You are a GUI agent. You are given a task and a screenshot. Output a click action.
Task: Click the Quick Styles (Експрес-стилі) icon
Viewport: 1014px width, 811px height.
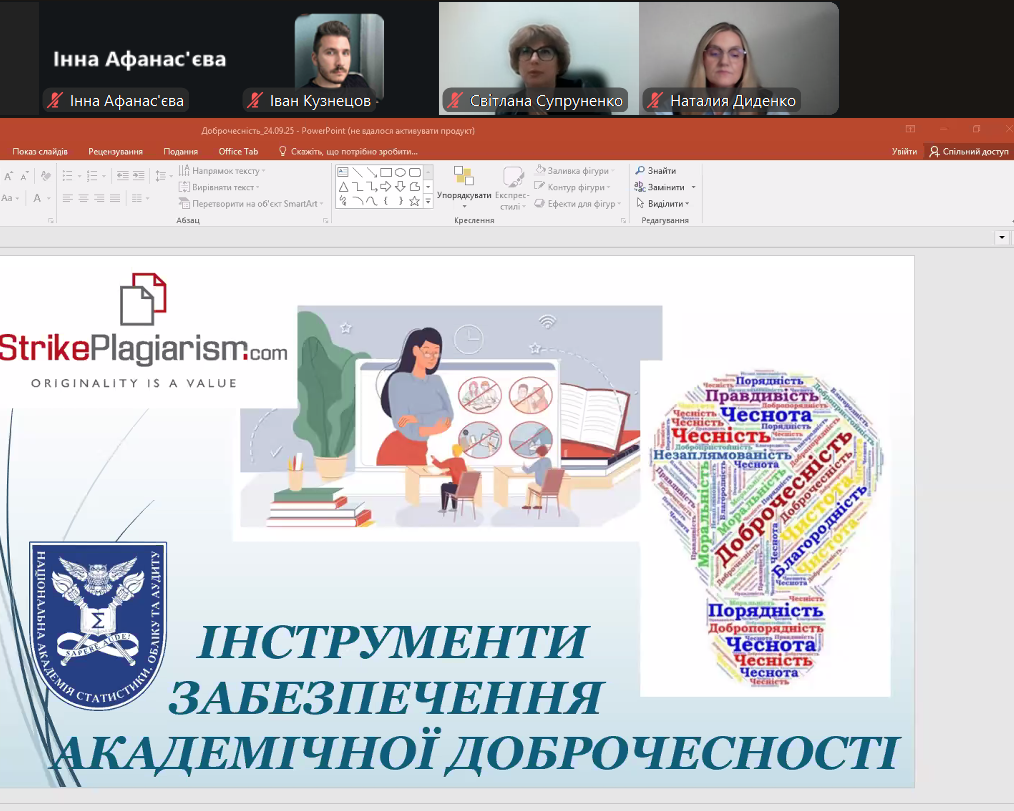513,183
